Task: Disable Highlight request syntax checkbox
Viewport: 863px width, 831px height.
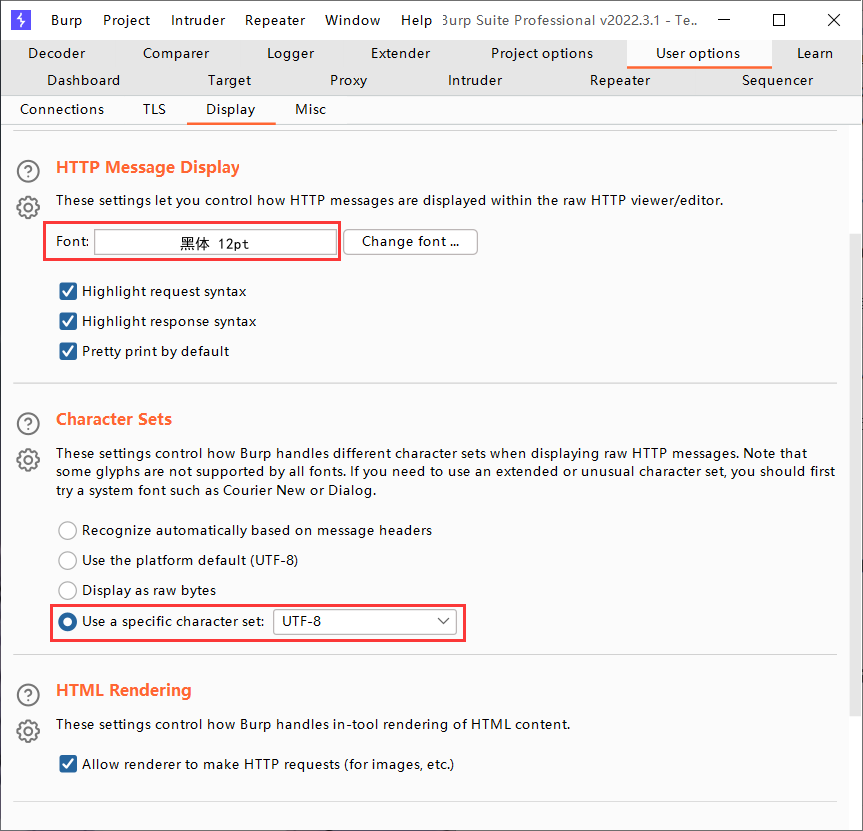Action: click(x=68, y=291)
